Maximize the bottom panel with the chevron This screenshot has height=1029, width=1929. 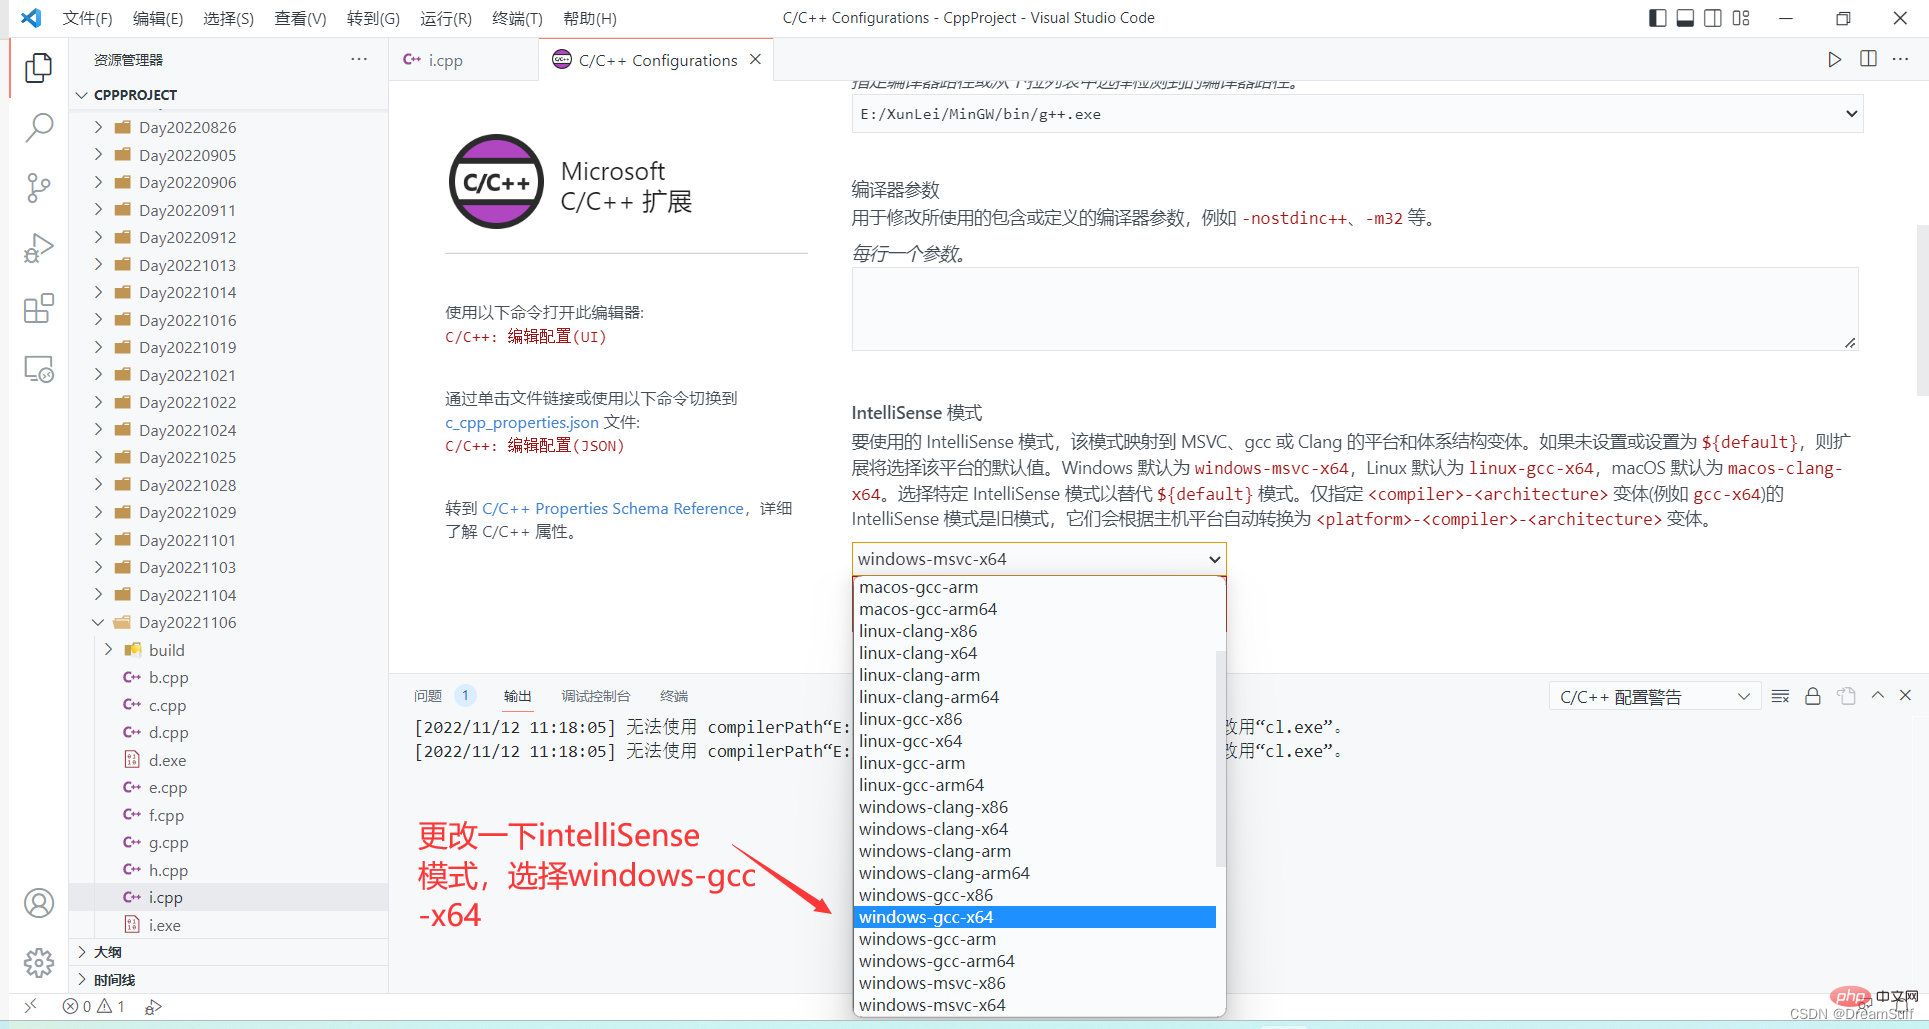(x=1878, y=695)
